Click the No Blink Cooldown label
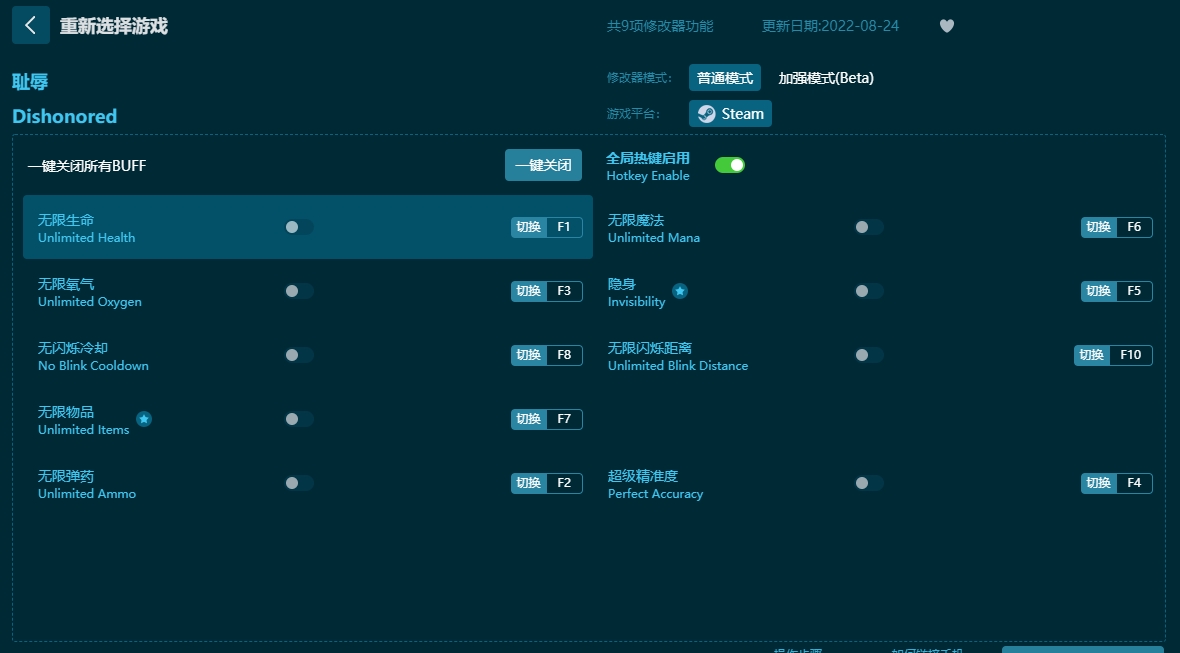 tap(93, 366)
